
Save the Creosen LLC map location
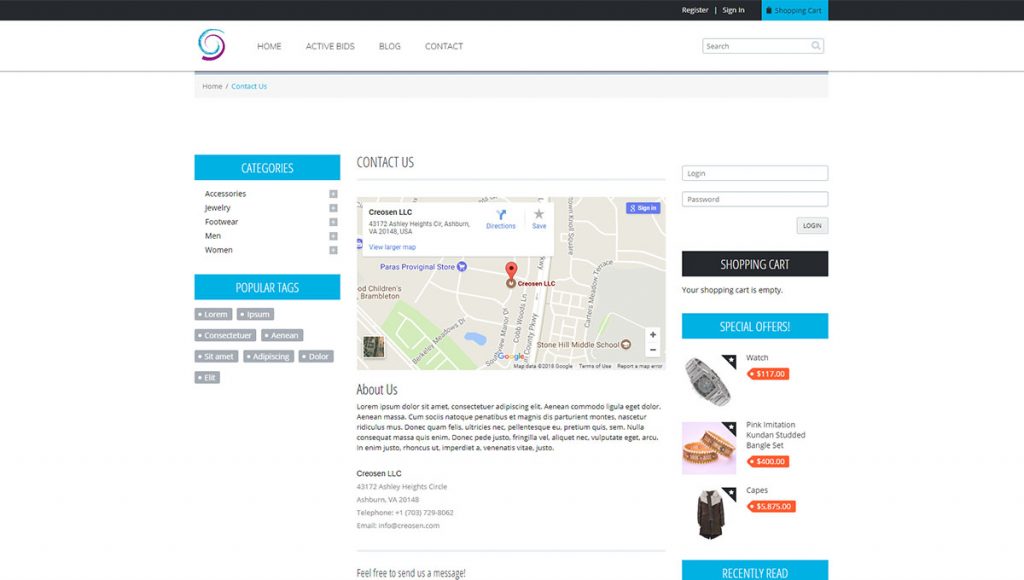pos(539,219)
